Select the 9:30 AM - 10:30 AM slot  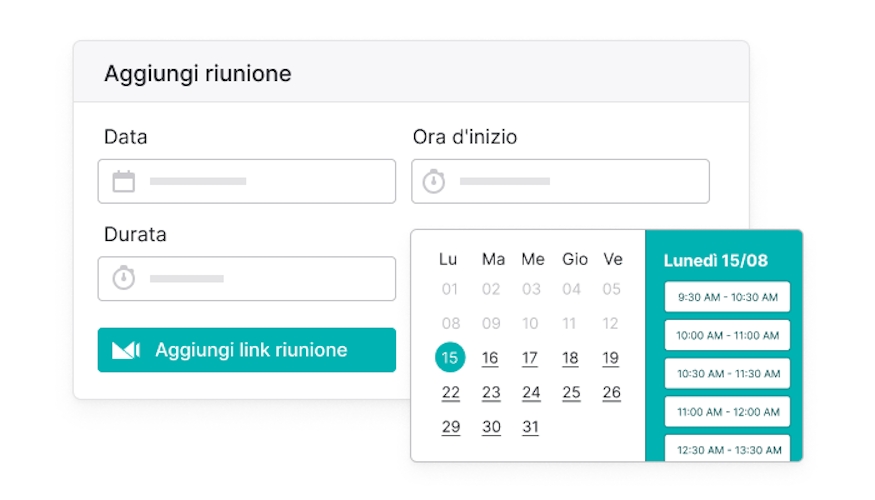tap(727, 297)
